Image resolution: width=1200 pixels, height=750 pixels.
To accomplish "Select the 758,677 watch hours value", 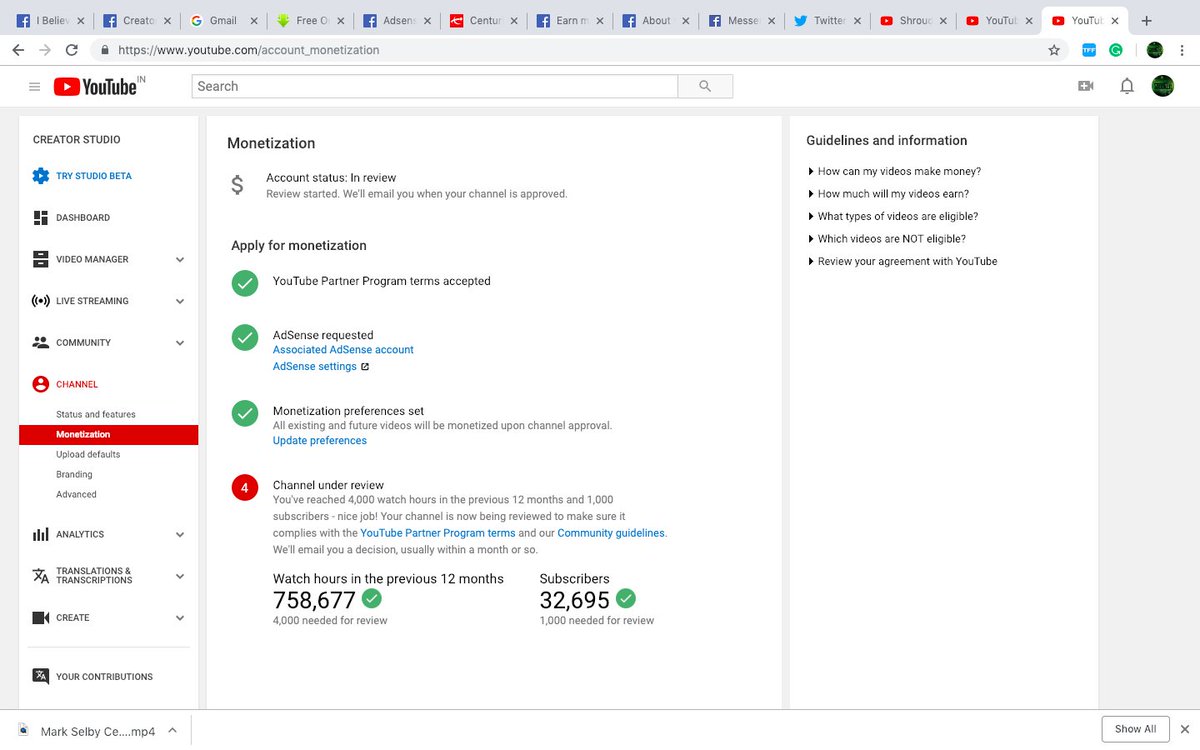I will [314, 600].
